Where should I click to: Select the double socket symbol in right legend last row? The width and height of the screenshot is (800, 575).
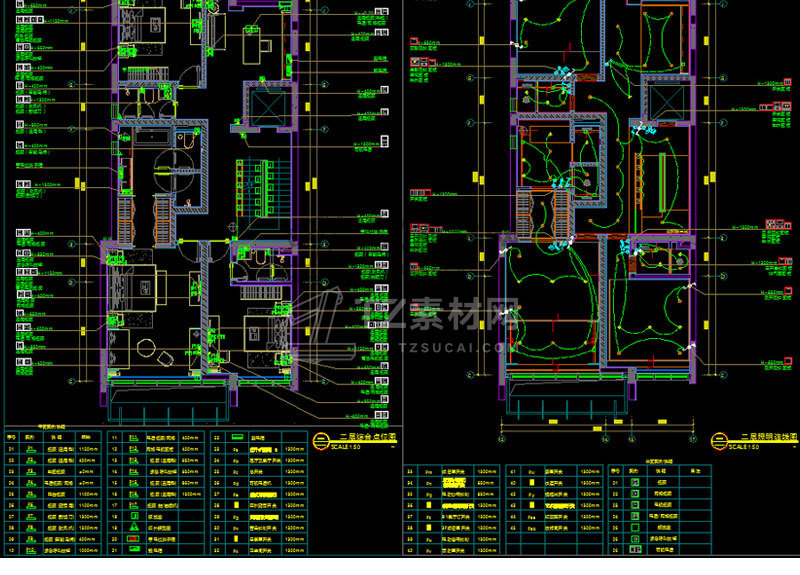(x=635, y=549)
